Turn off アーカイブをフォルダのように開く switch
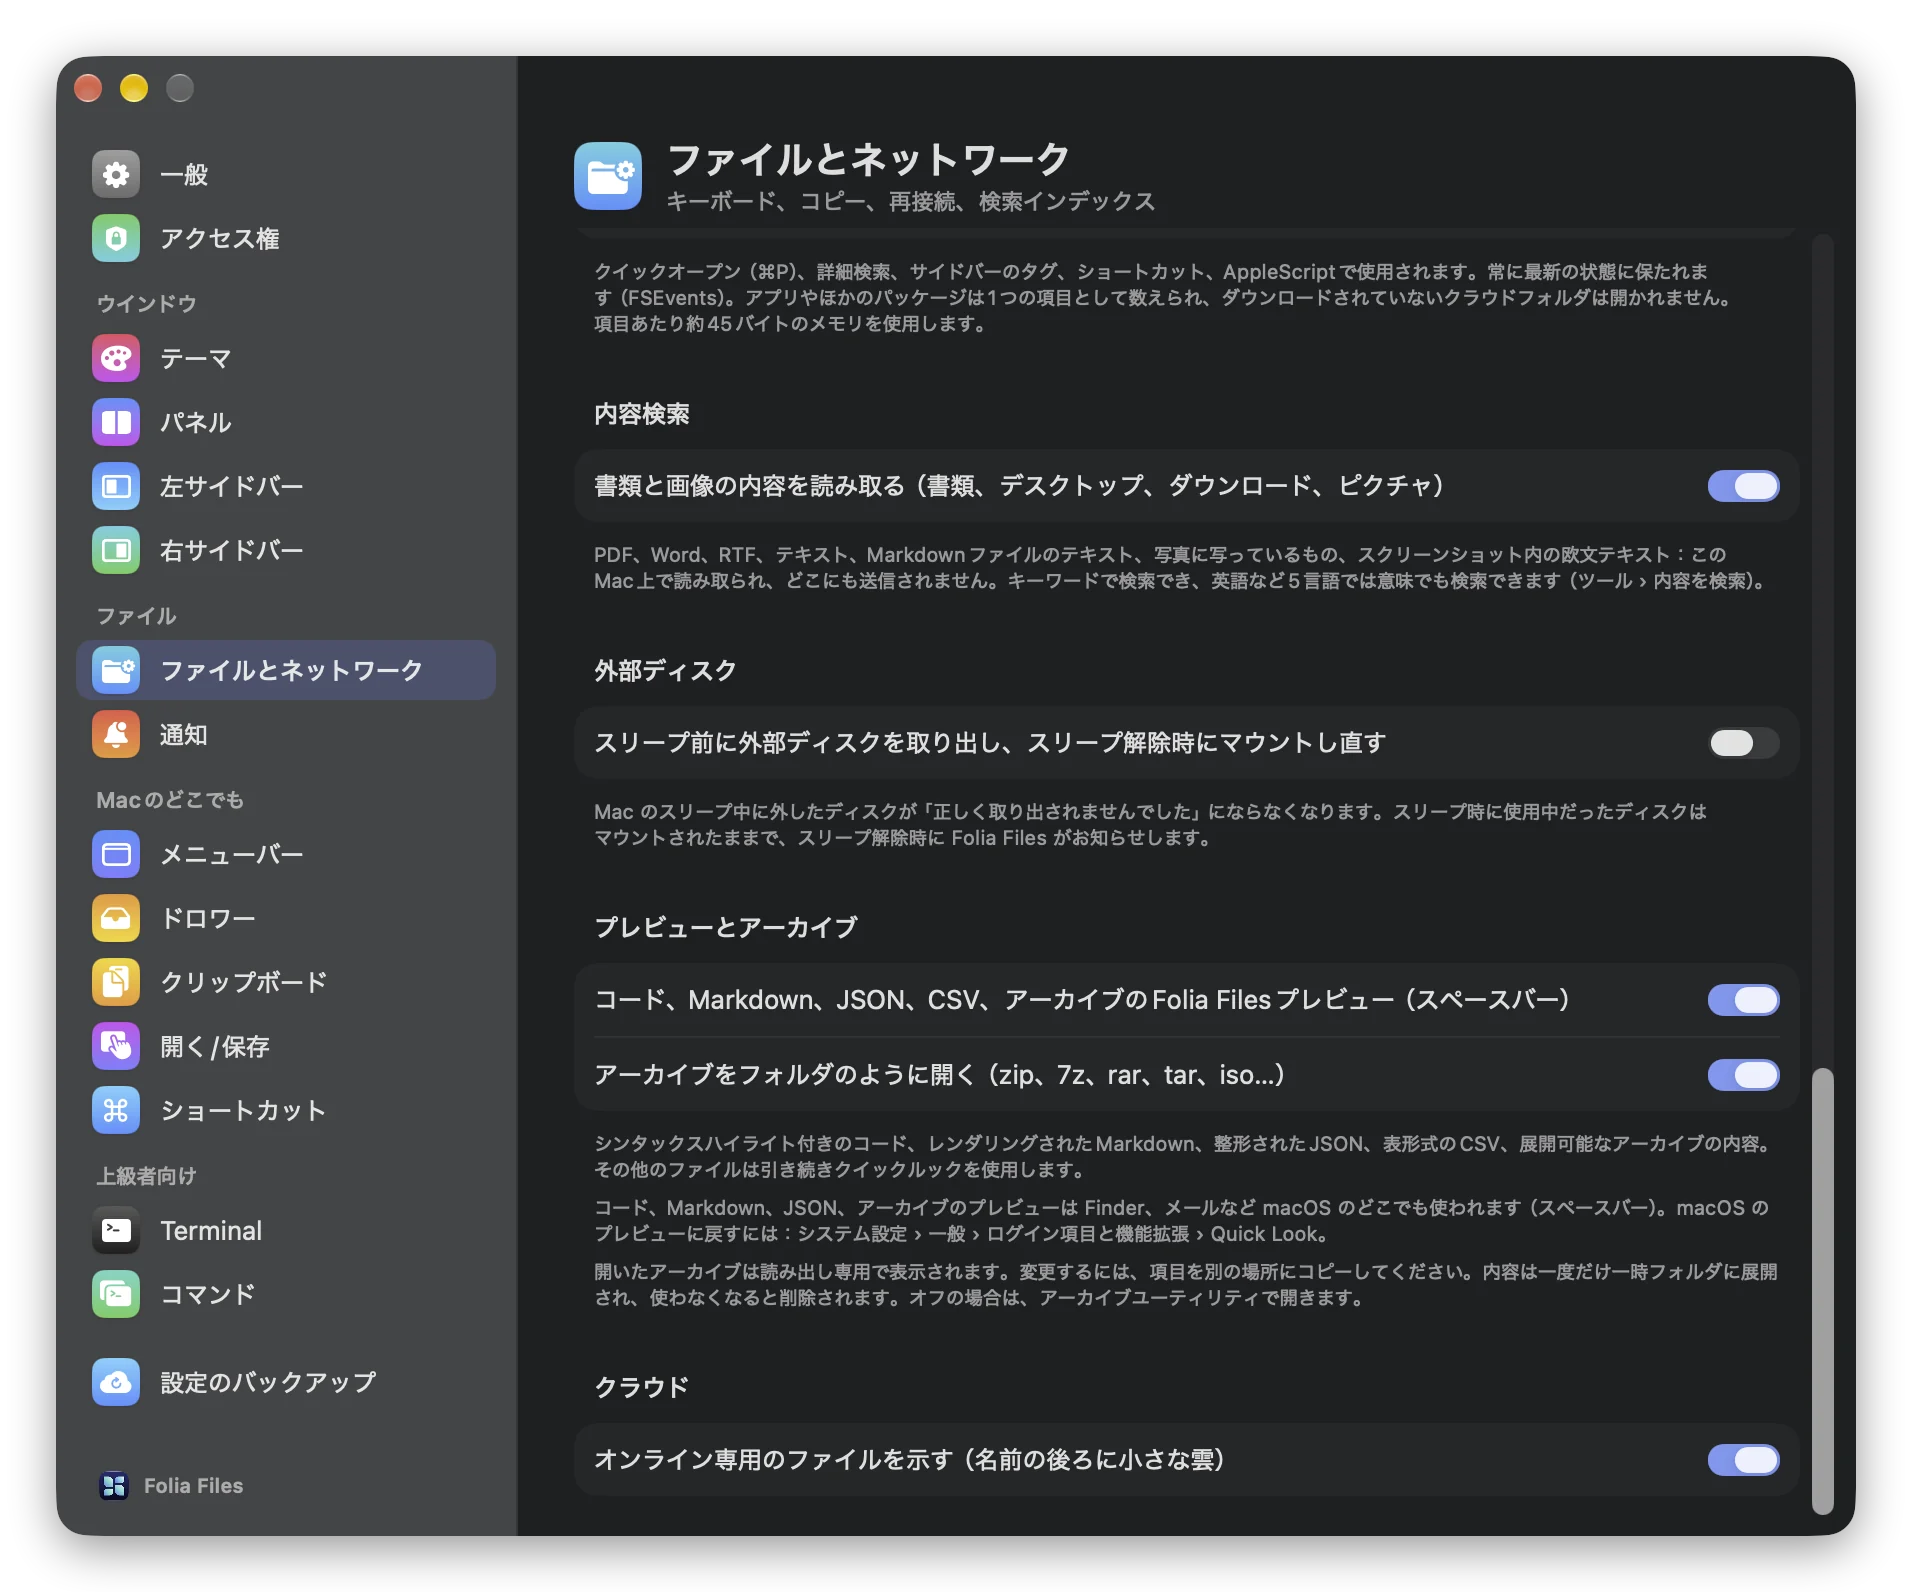Viewport: 1912px width, 1592px height. [1743, 1075]
